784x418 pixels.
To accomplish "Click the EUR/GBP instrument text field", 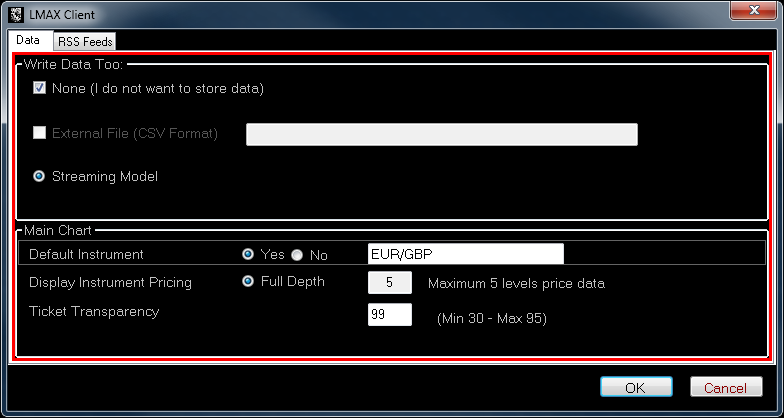I will [466, 254].
